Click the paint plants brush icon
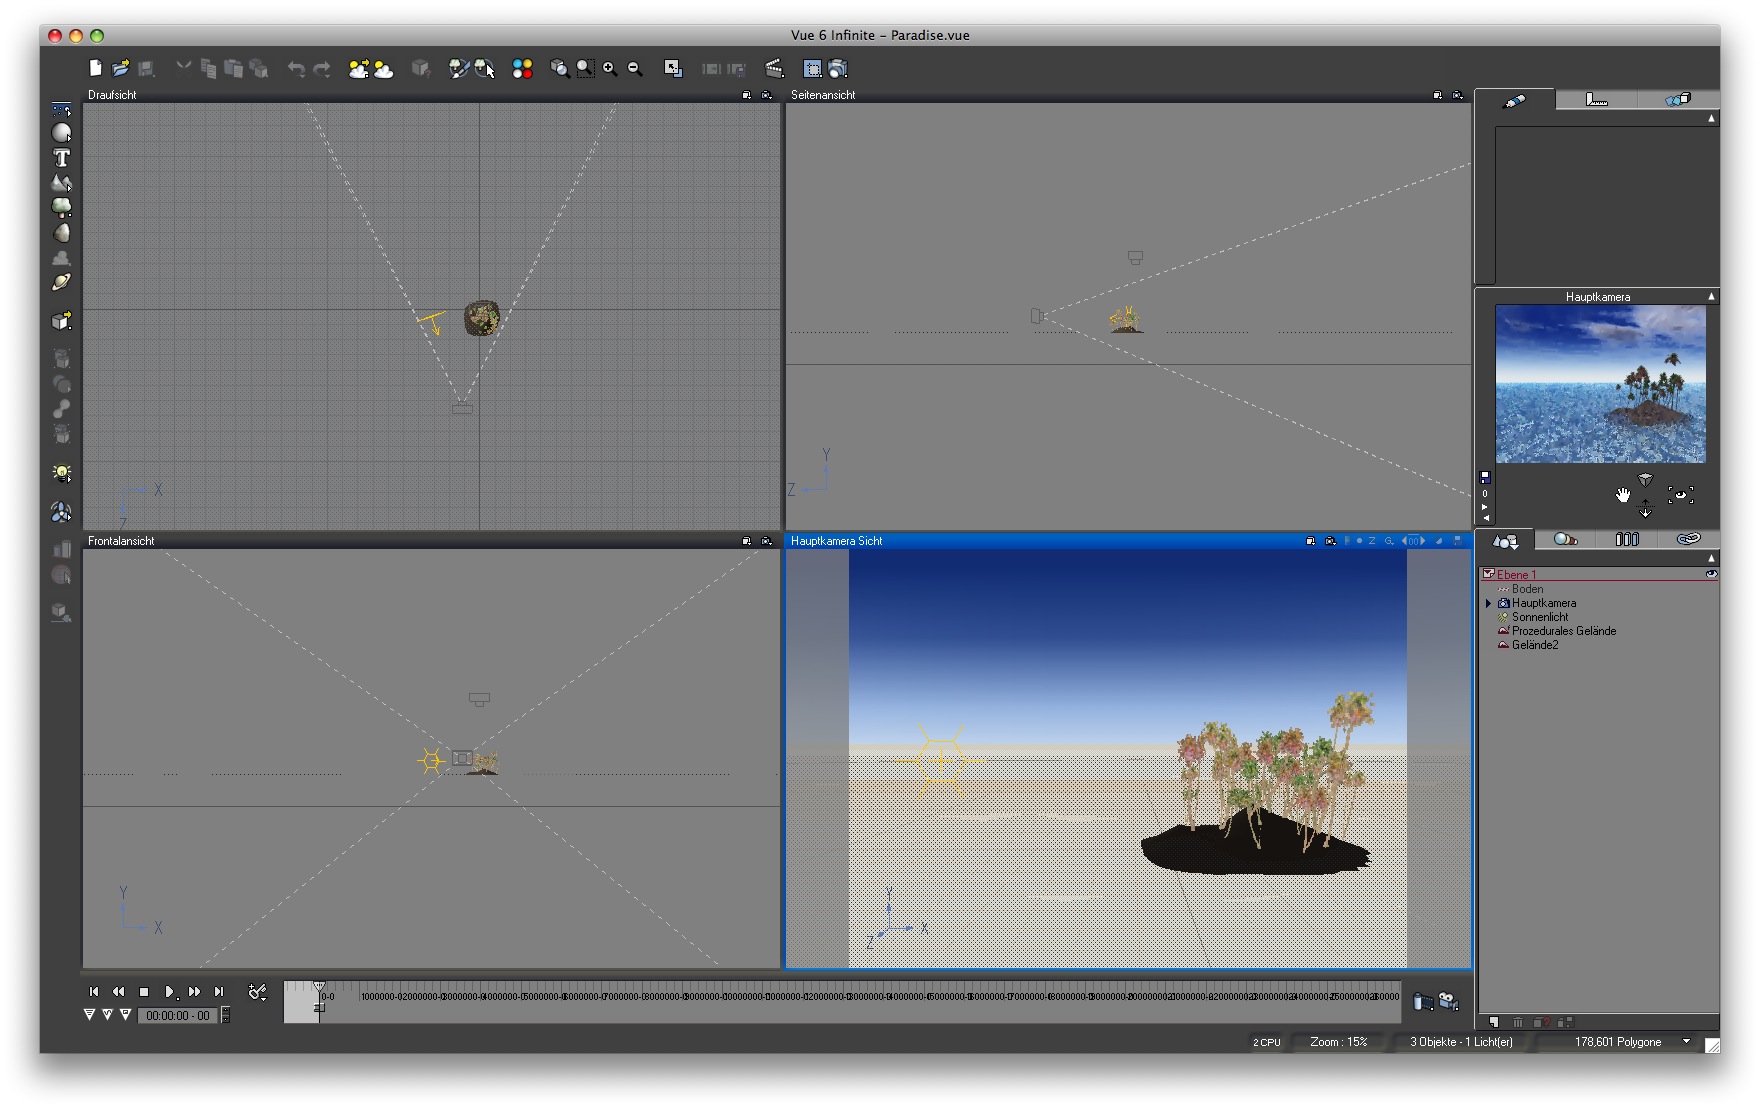The image size is (1760, 1108). [x=459, y=68]
